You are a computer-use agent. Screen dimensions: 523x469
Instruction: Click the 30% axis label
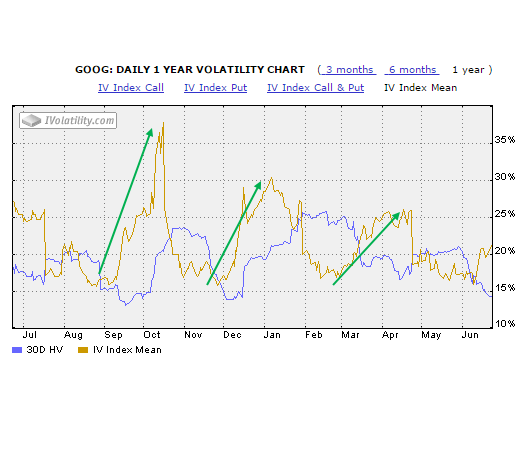pos(505,177)
